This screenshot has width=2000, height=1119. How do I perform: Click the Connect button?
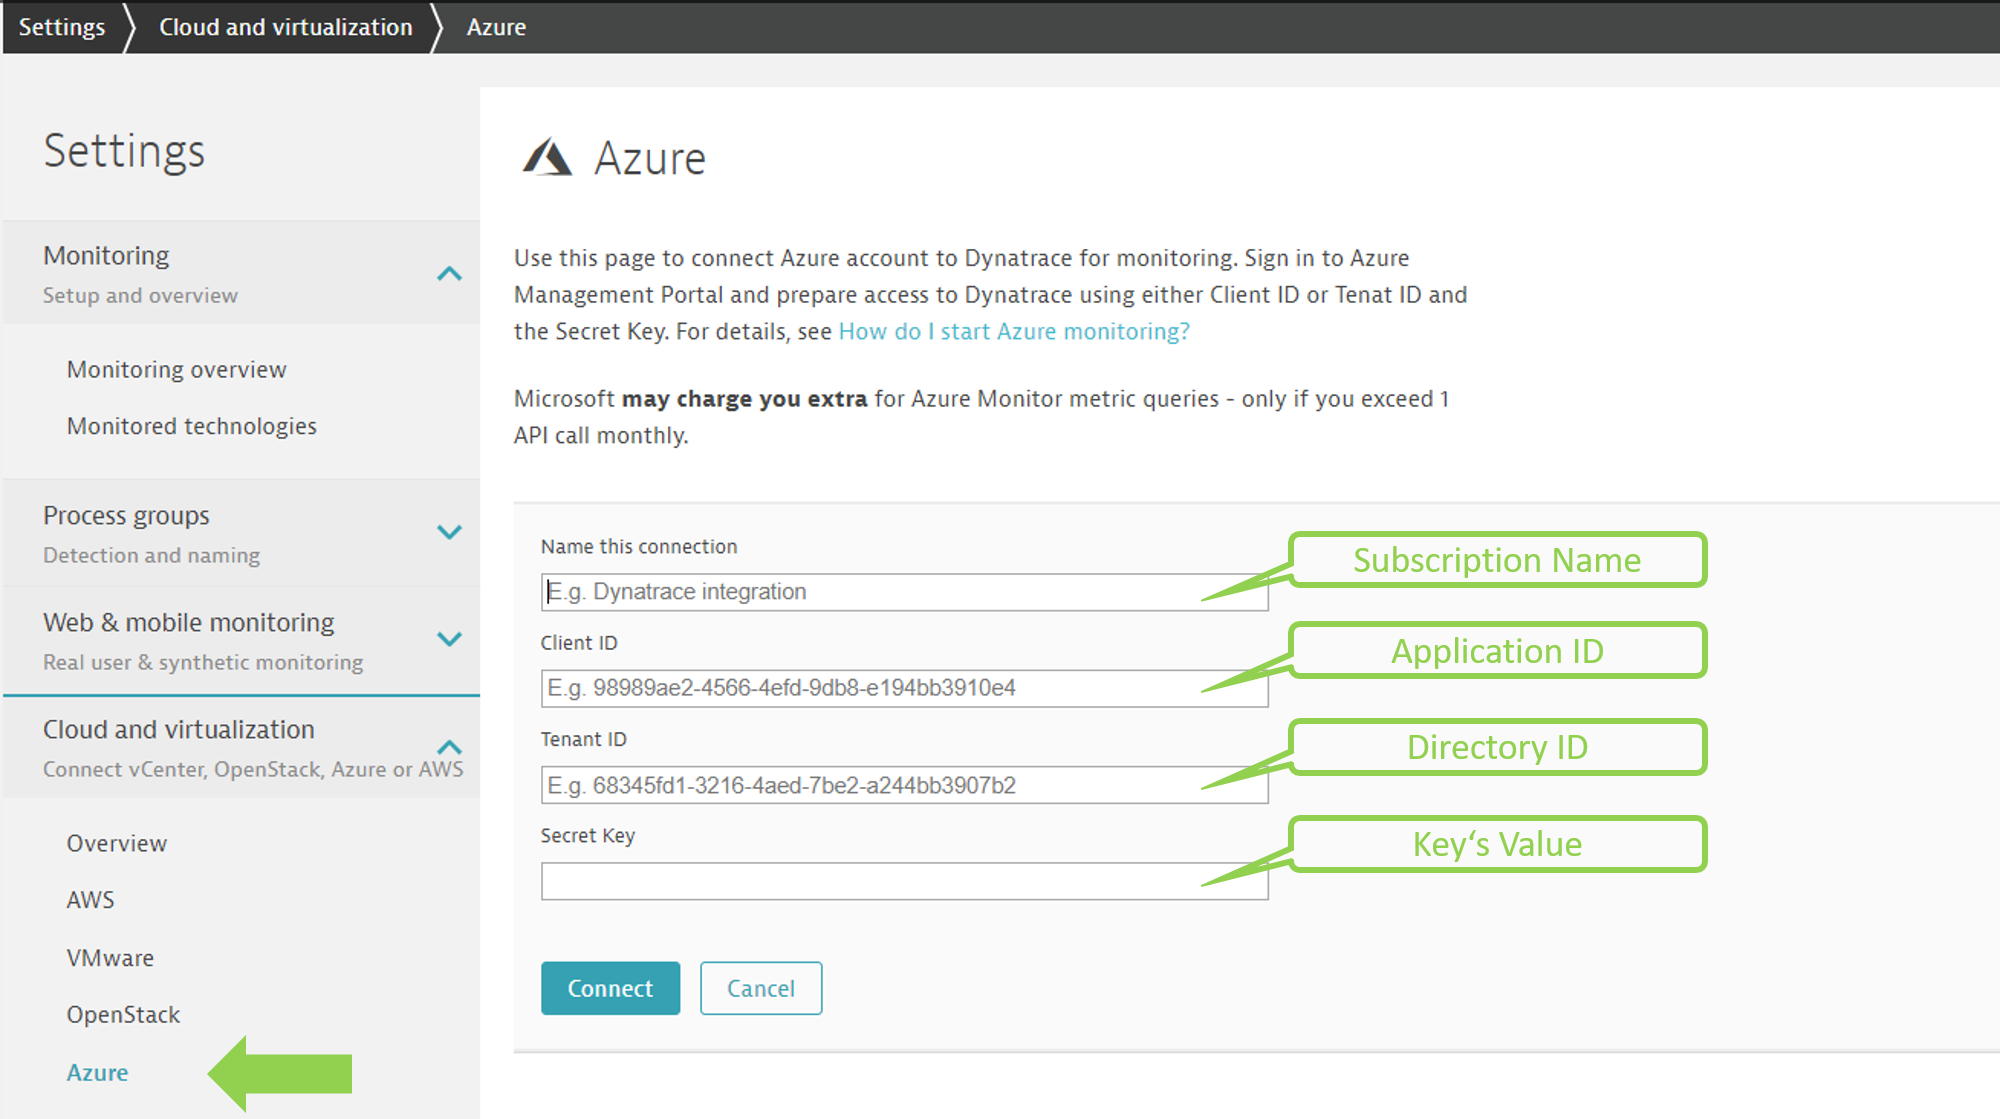(611, 989)
